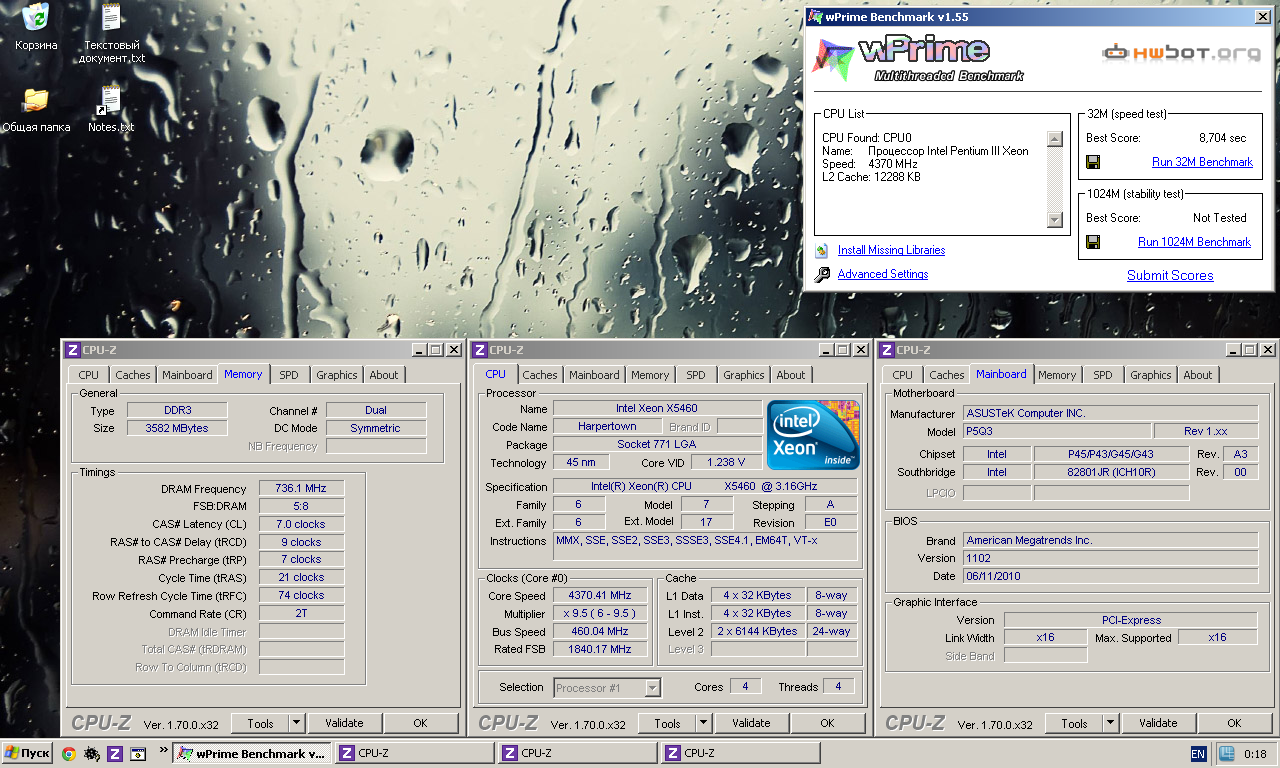The image size is (1280, 768).
Task: Launch CPU-Z from quick launch bar
Action: (115, 754)
